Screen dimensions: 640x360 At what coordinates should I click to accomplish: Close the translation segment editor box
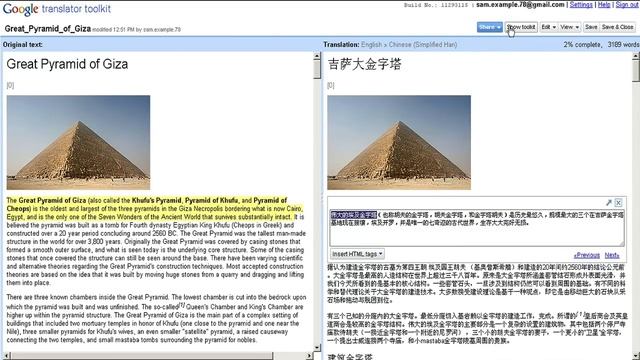pyautogui.click(x=619, y=202)
